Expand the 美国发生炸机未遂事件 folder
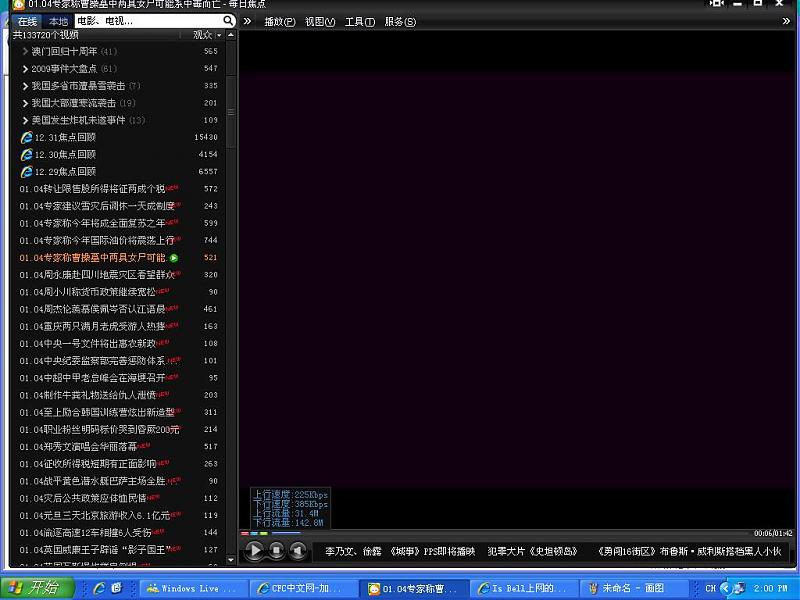This screenshot has height=600, width=800. 25,120
